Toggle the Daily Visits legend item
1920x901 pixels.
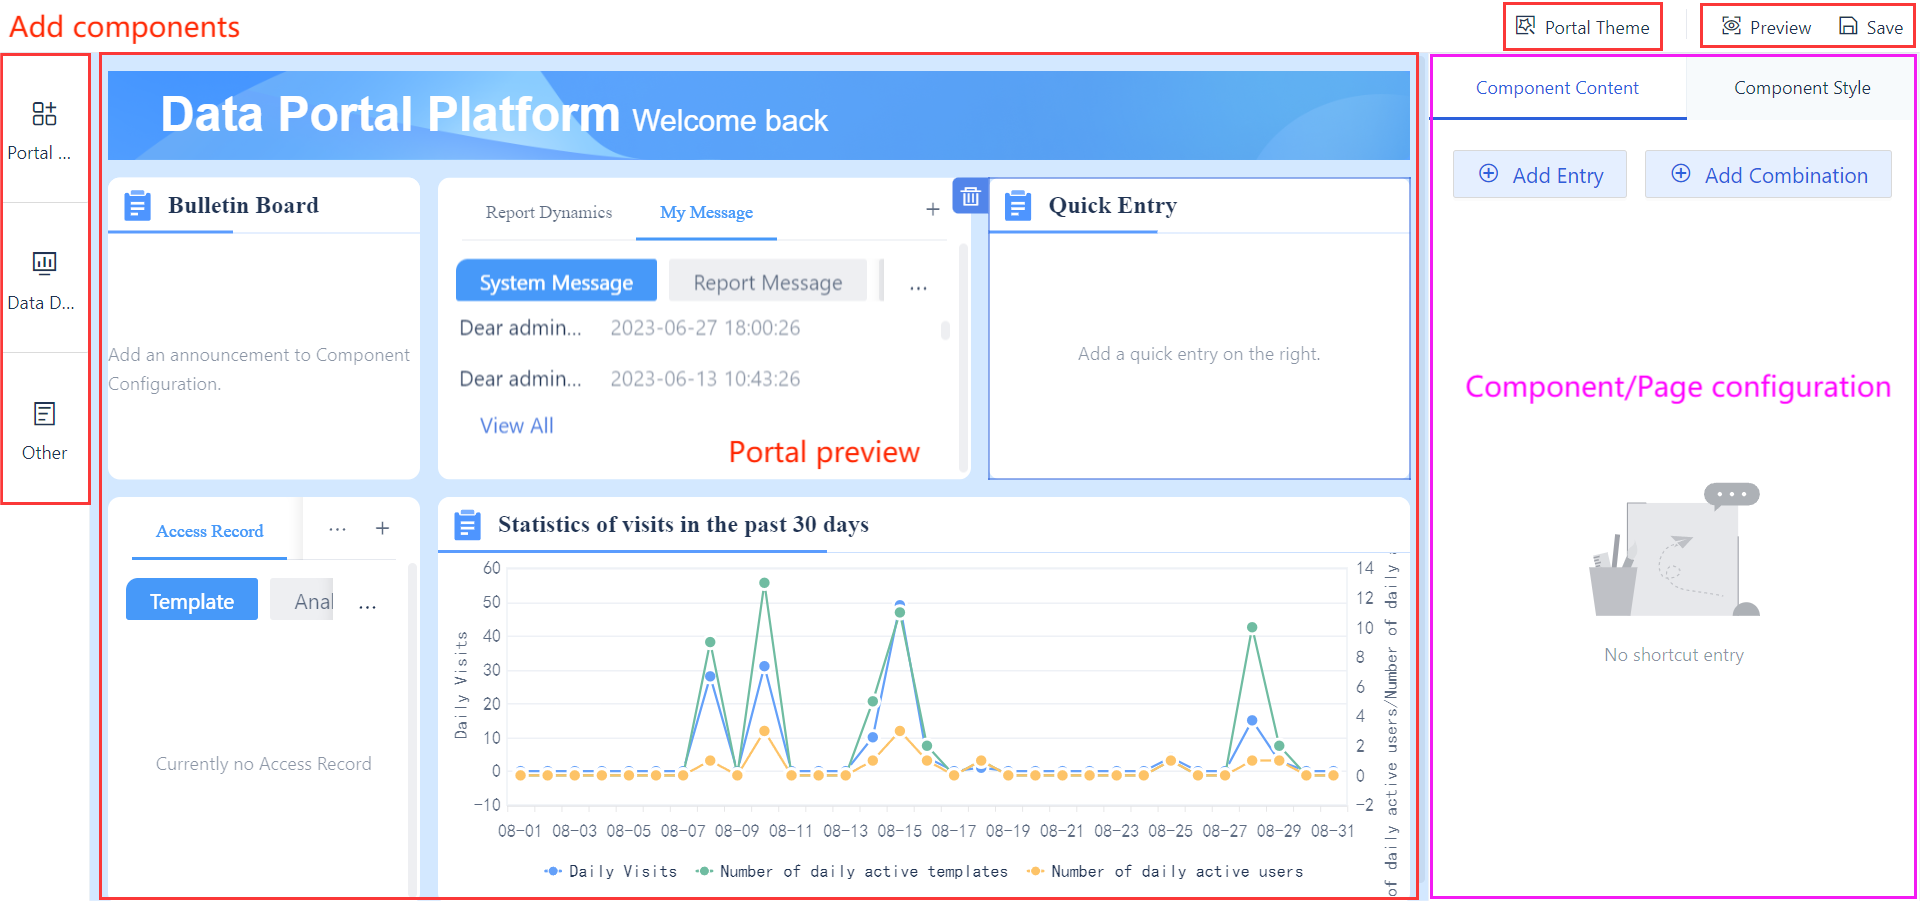click(611, 871)
